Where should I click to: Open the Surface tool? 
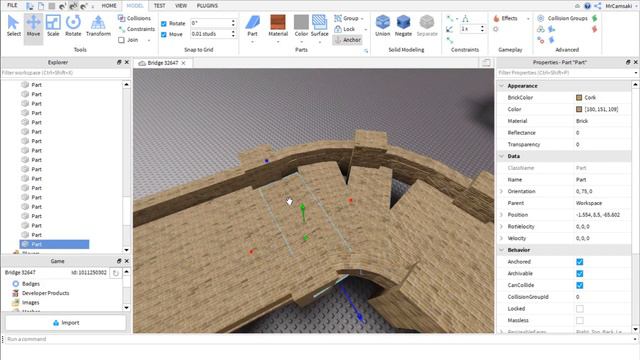point(319,26)
